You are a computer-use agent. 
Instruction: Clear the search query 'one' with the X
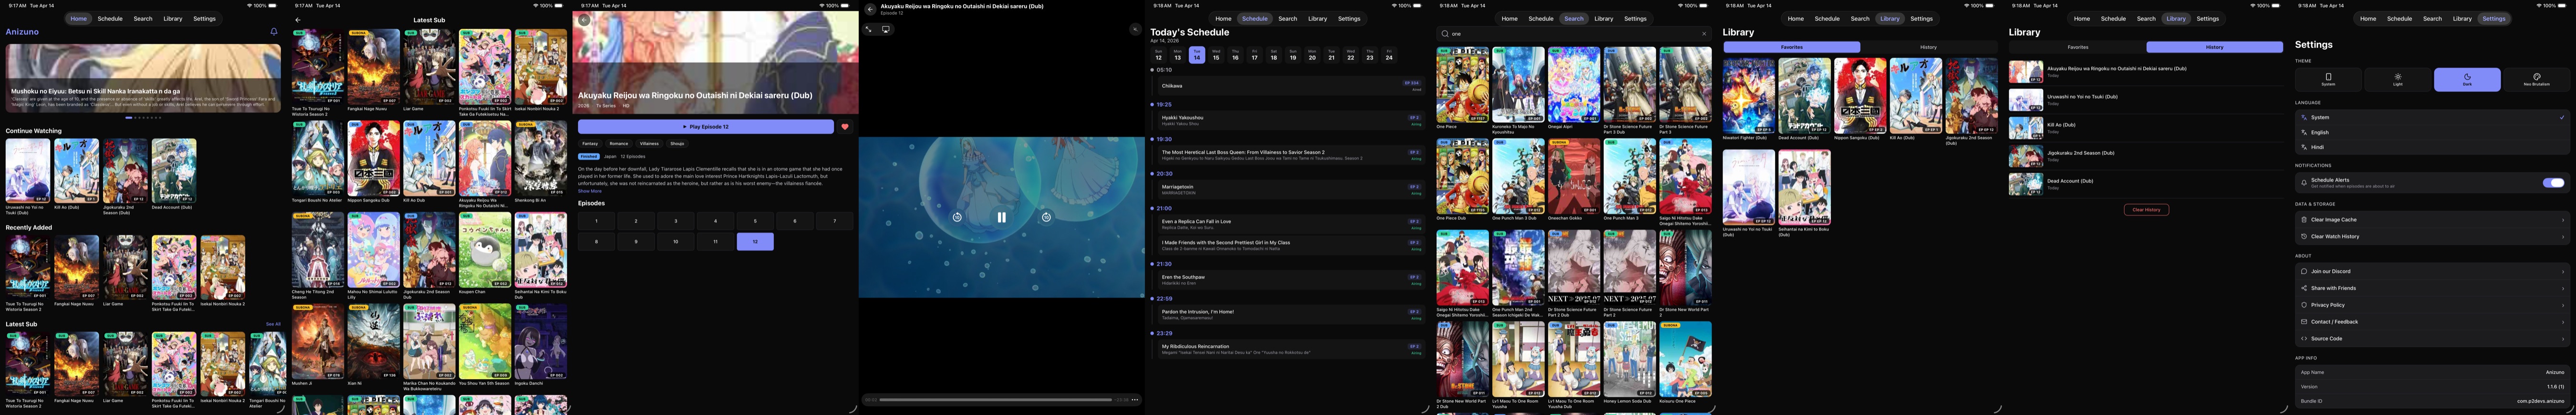pyautogui.click(x=1704, y=34)
